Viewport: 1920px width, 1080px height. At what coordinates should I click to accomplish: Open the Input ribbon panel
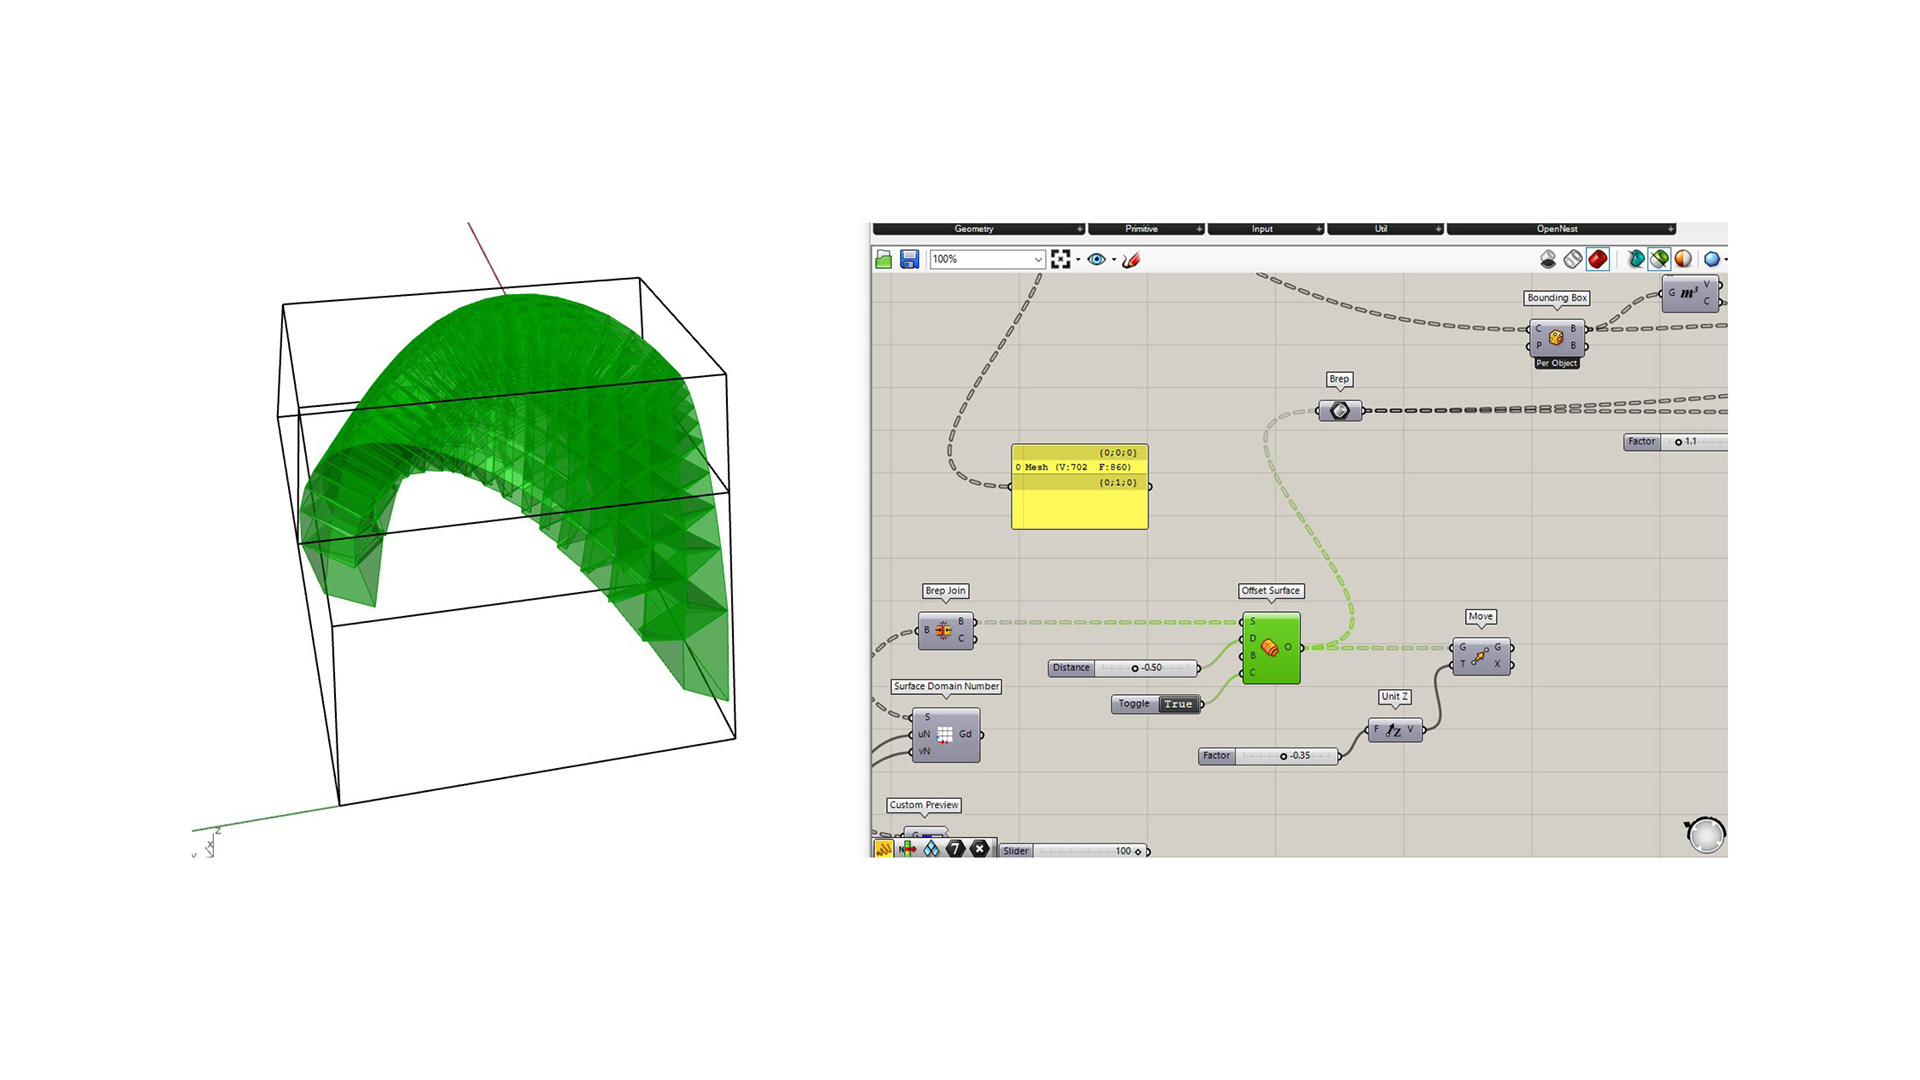point(1262,229)
